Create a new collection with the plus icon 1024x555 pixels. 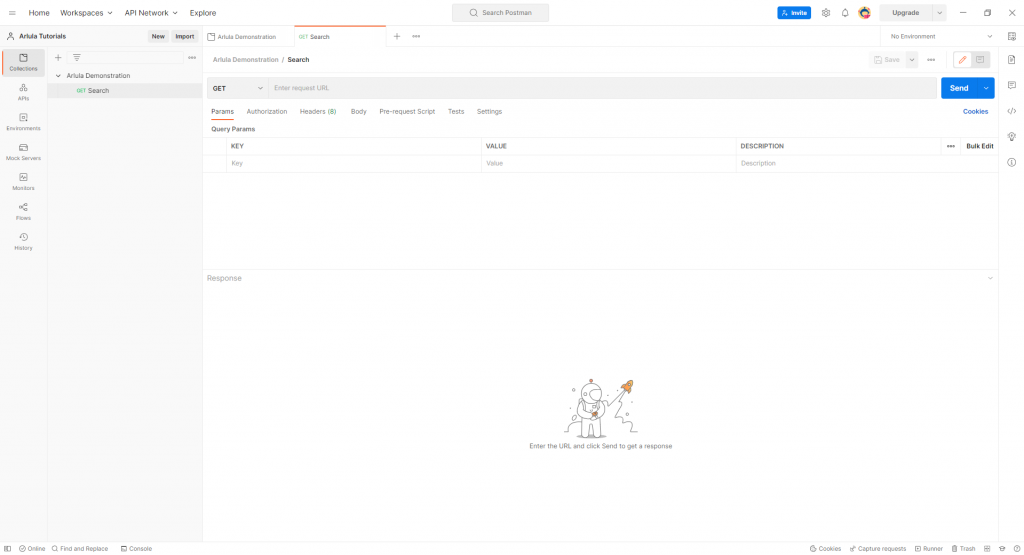click(58, 57)
